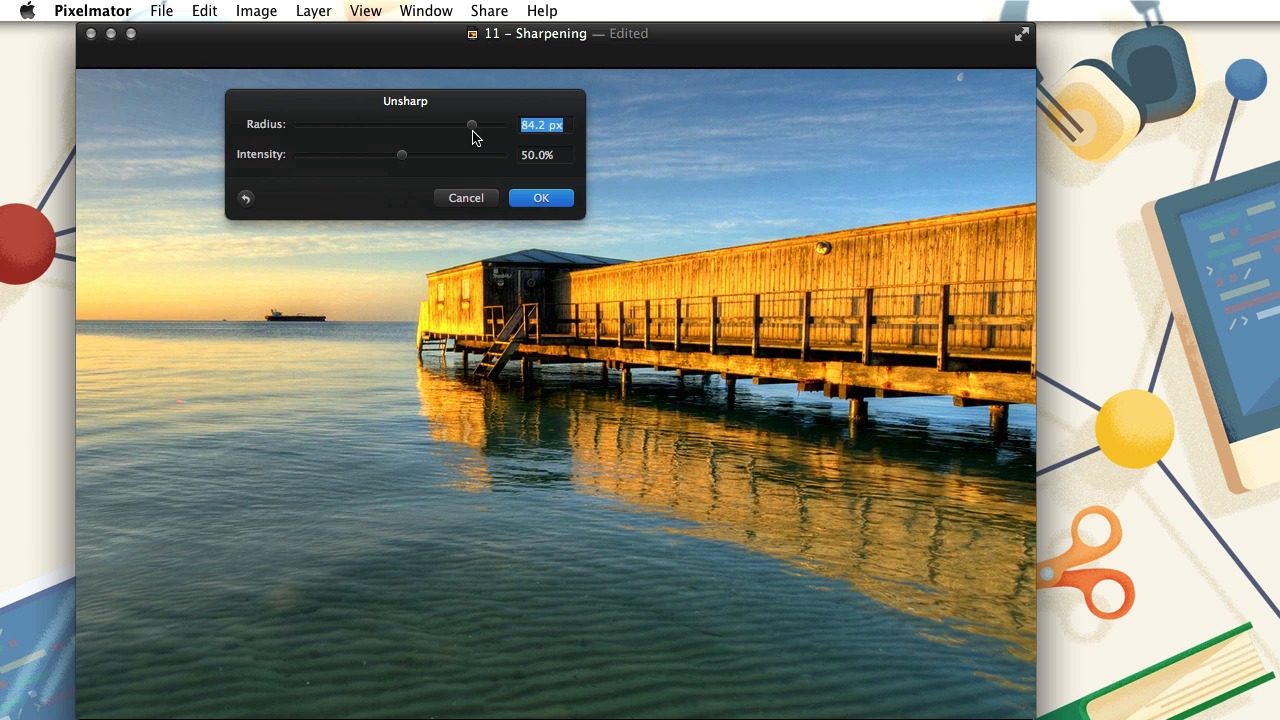Click the Intensity field showing 50.0%
This screenshot has height=720, width=1280.
click(543, 155)
